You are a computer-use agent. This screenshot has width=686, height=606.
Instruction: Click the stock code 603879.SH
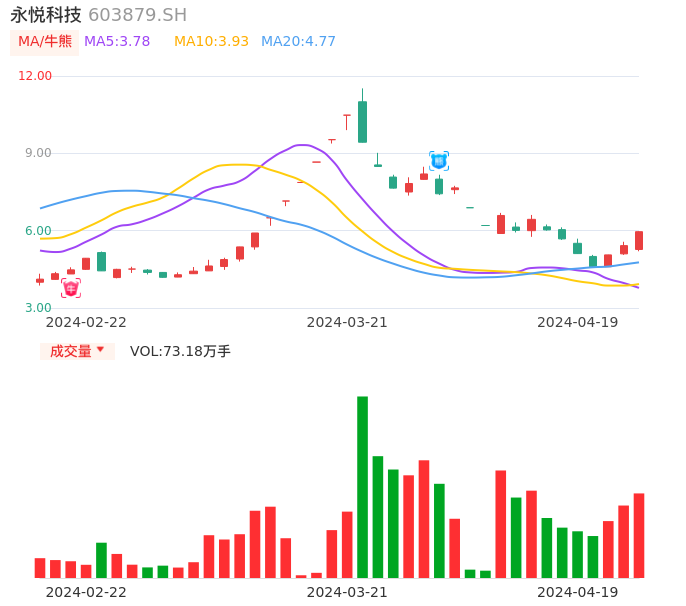(x=137, y=15)
